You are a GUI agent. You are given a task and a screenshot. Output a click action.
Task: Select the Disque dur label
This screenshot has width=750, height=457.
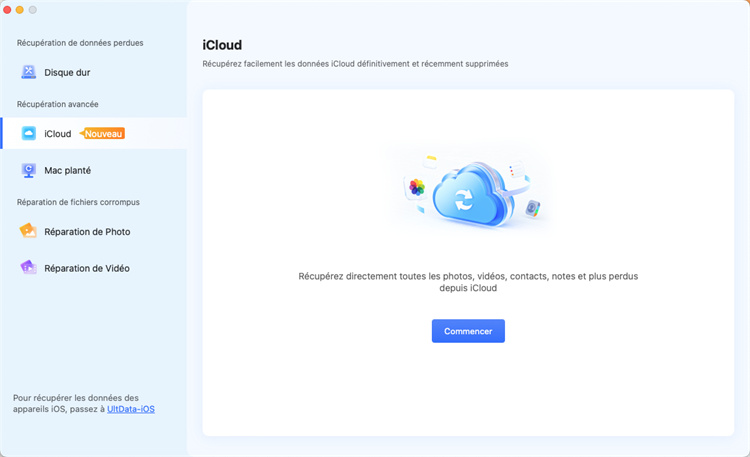click(x=67, y=73)
